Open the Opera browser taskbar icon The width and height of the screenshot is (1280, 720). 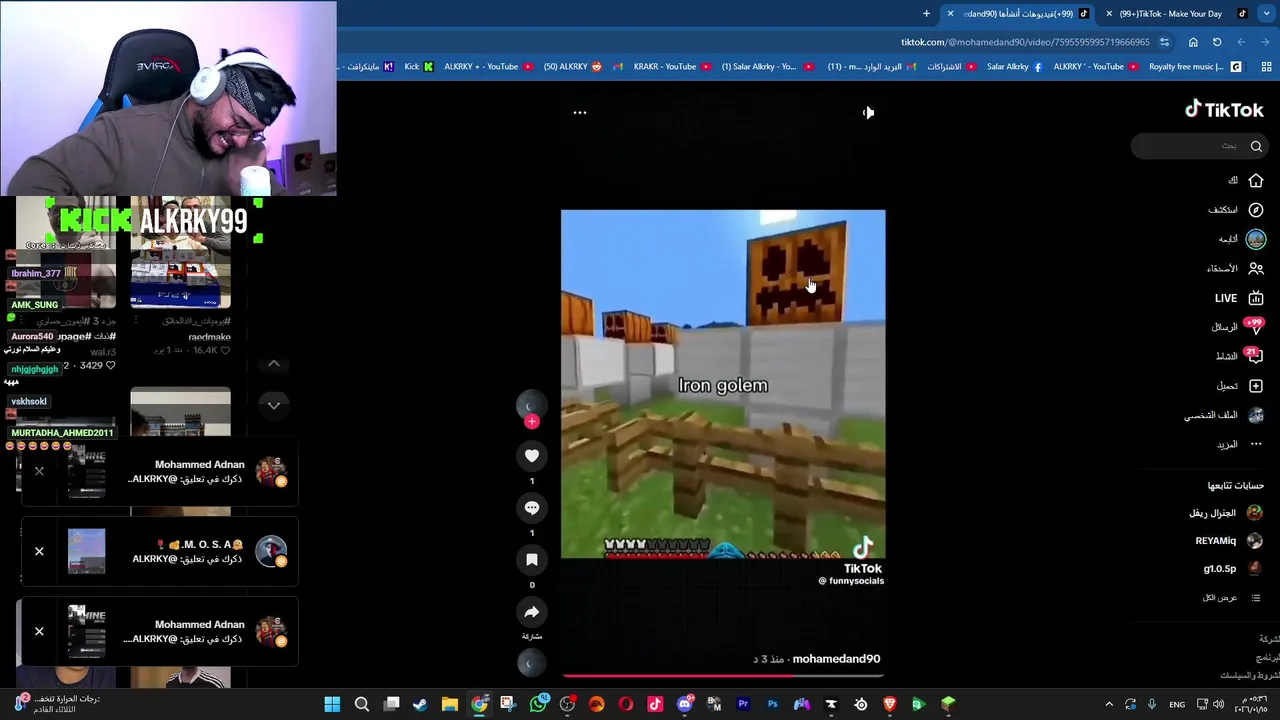tap(626, 705)
